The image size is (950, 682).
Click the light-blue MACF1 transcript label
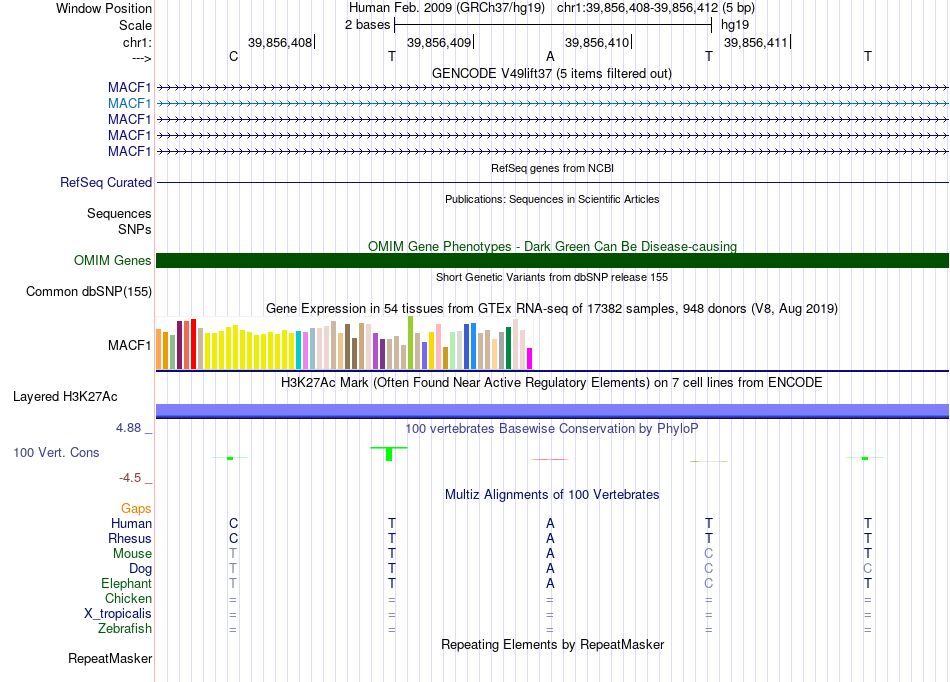[129, 104]
